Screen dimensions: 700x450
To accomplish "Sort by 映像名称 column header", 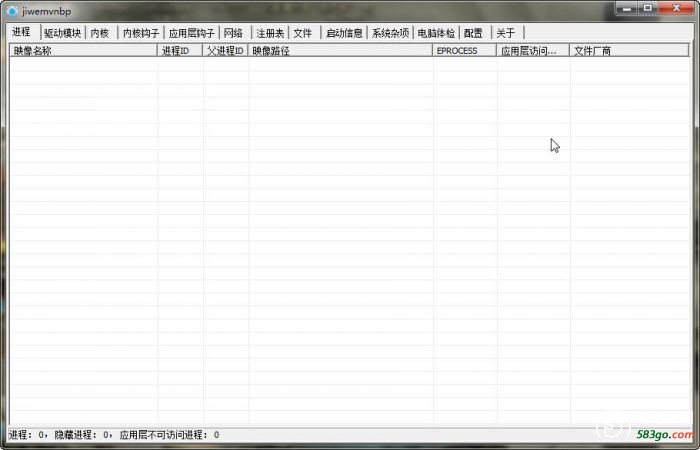I will pos(83,50).
